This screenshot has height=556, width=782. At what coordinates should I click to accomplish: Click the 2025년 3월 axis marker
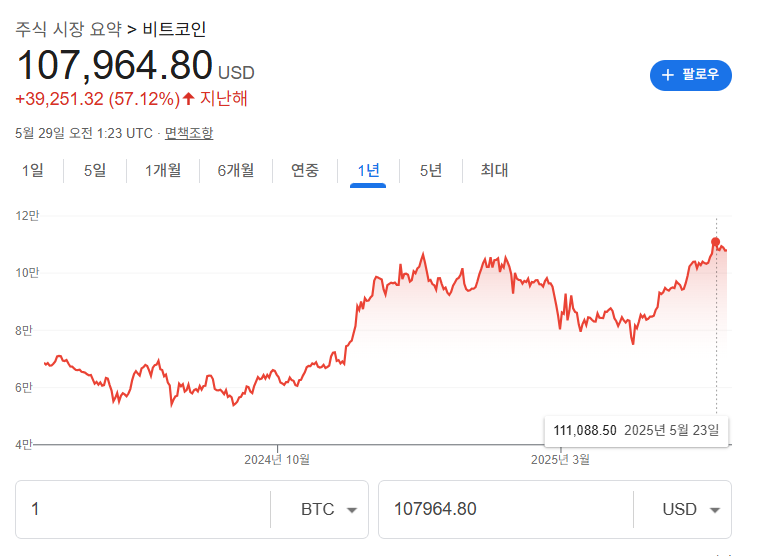coord(561,459)
